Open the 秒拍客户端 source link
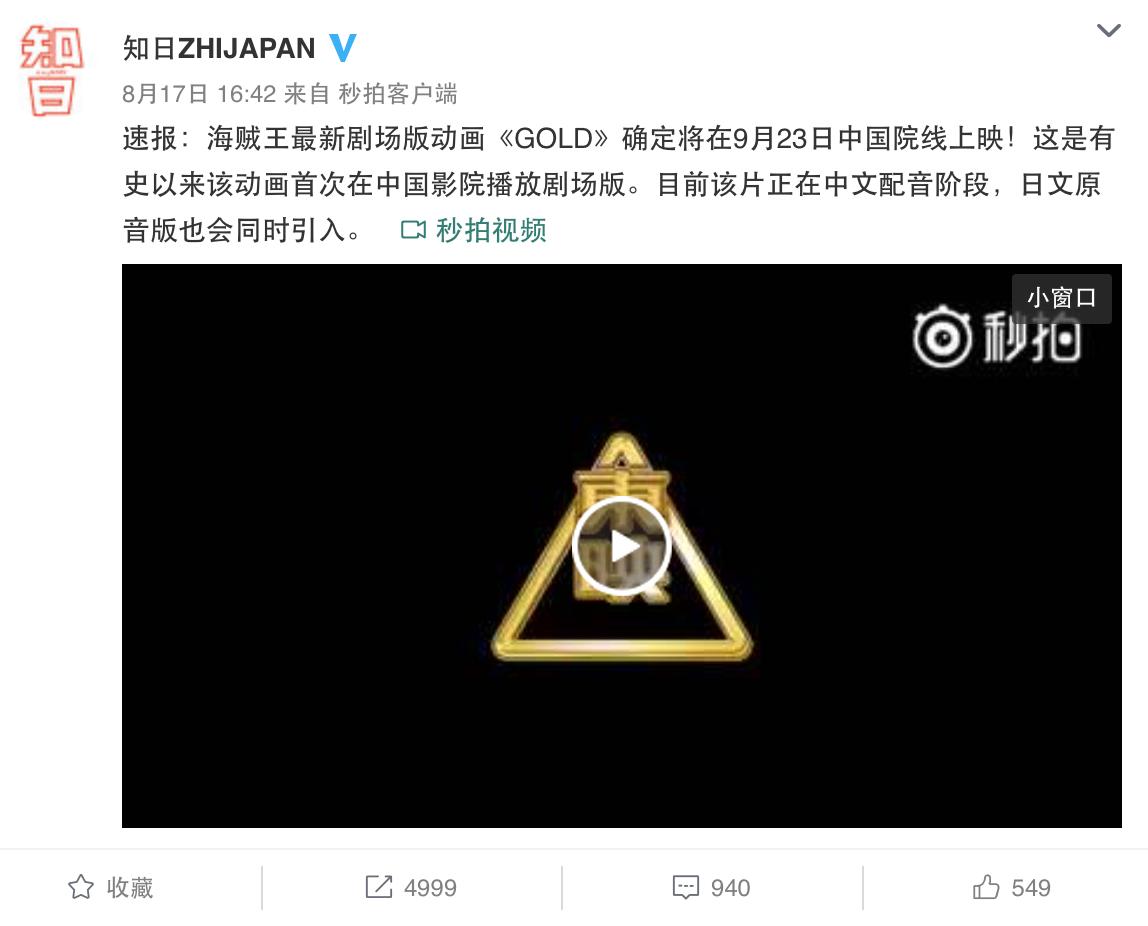Viewport: 1148px width, 926px height. (398, 94)
